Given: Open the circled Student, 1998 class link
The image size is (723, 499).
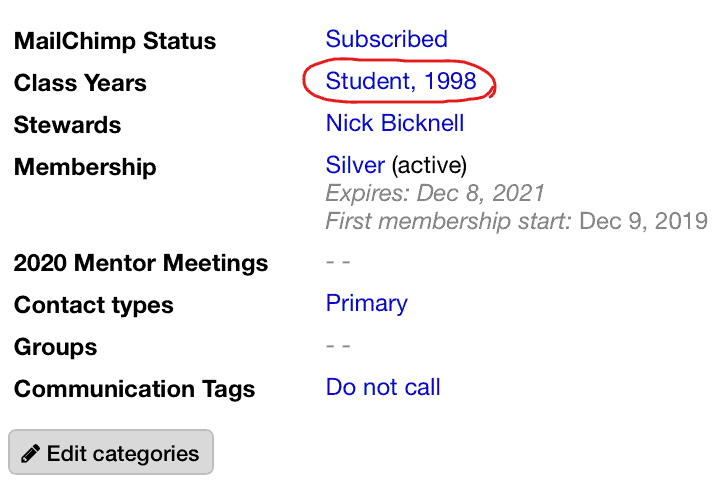Looking at the screenshot, I should (401, 81).
